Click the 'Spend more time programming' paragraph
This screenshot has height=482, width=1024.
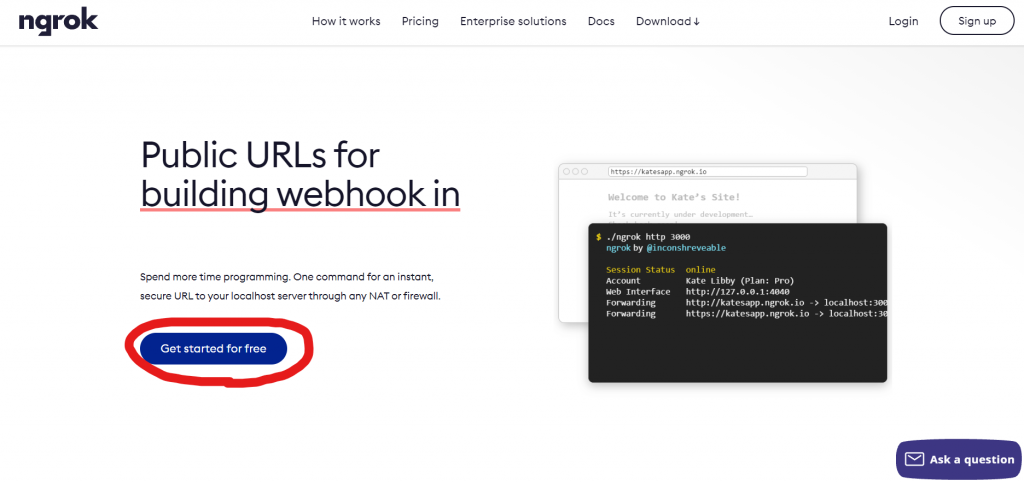coord(291,286)
